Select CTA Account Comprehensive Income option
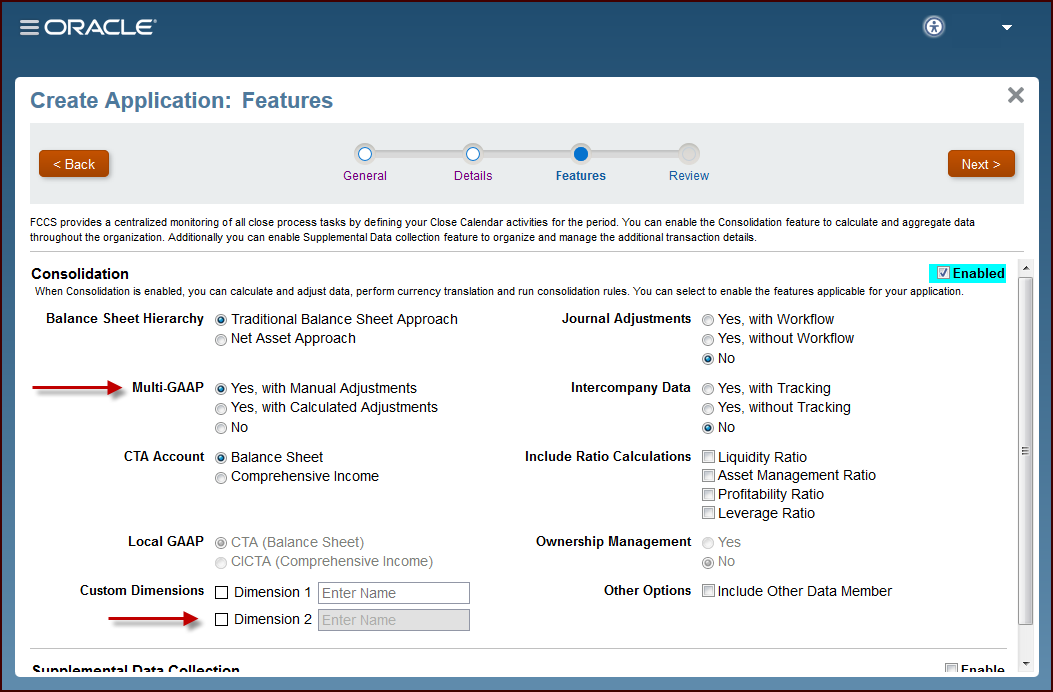Screen dimensions: 1053x692 [x=221, y=478]
